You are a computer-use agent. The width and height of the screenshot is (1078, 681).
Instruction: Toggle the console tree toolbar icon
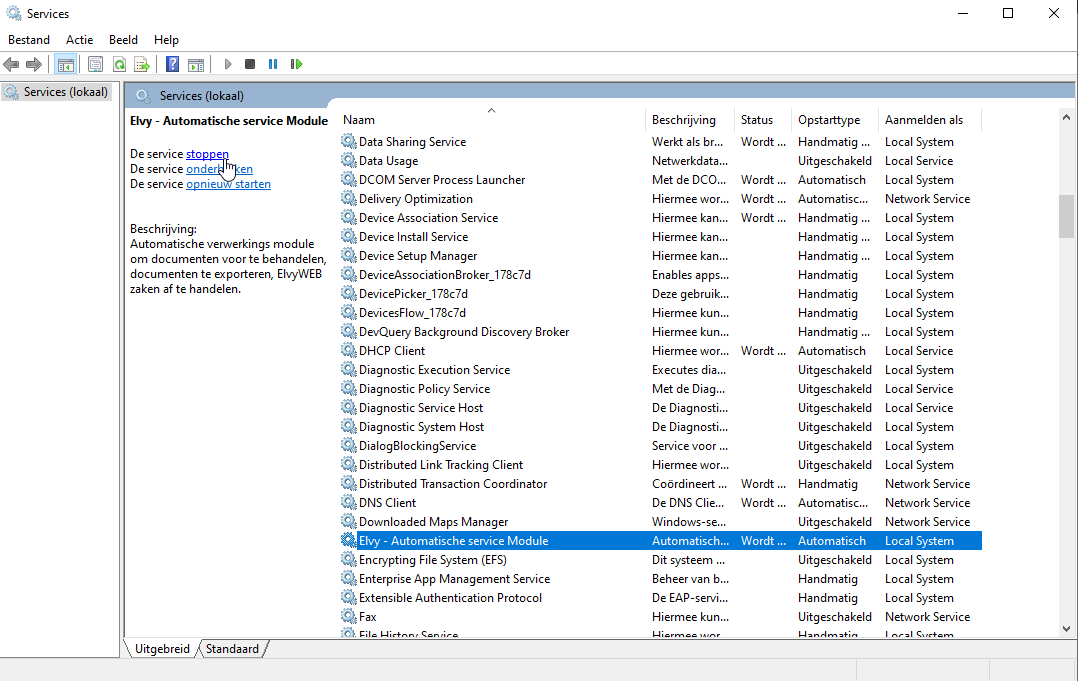[x=66, y=65]
